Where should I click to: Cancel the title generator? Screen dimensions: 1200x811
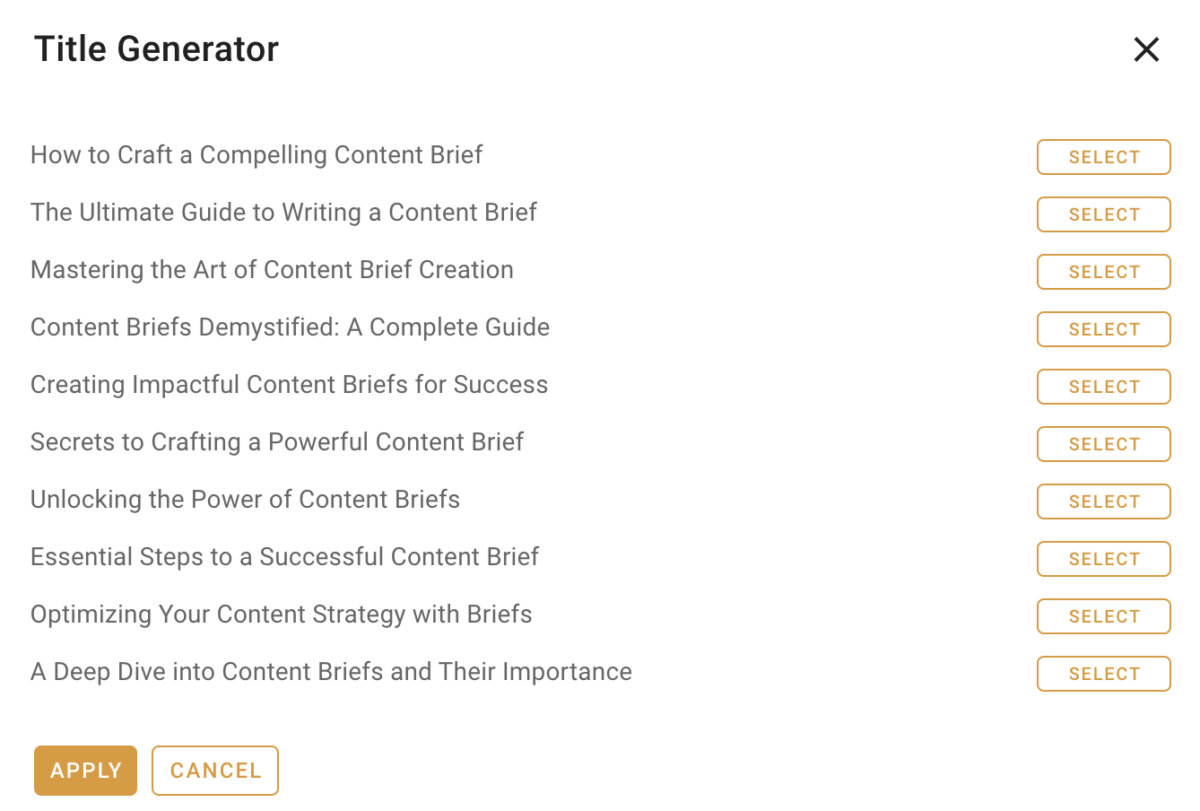tap(214, 770)
